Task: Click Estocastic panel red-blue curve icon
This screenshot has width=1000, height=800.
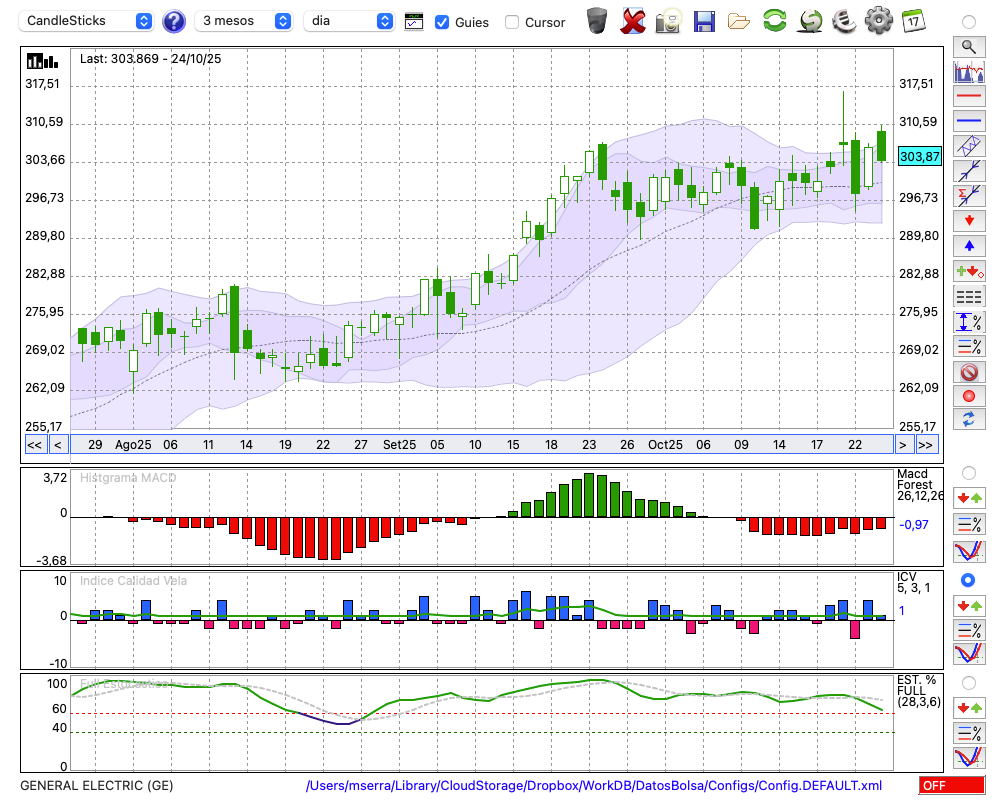Action: (x=969, y=757)
